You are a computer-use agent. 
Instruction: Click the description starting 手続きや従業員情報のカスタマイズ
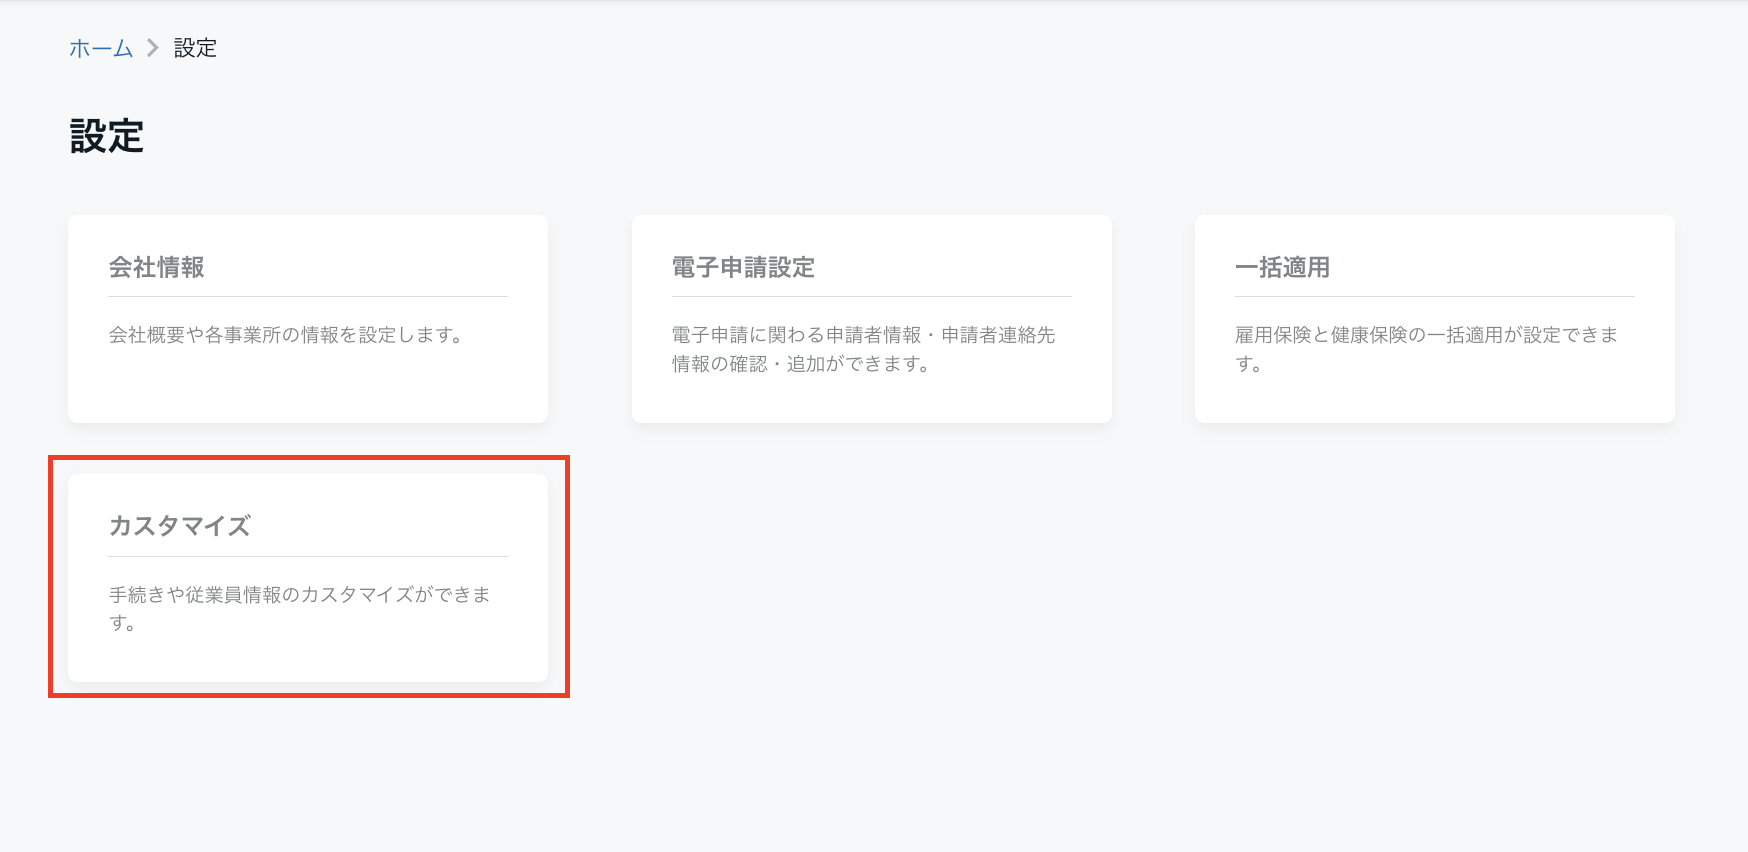[300, 608]
